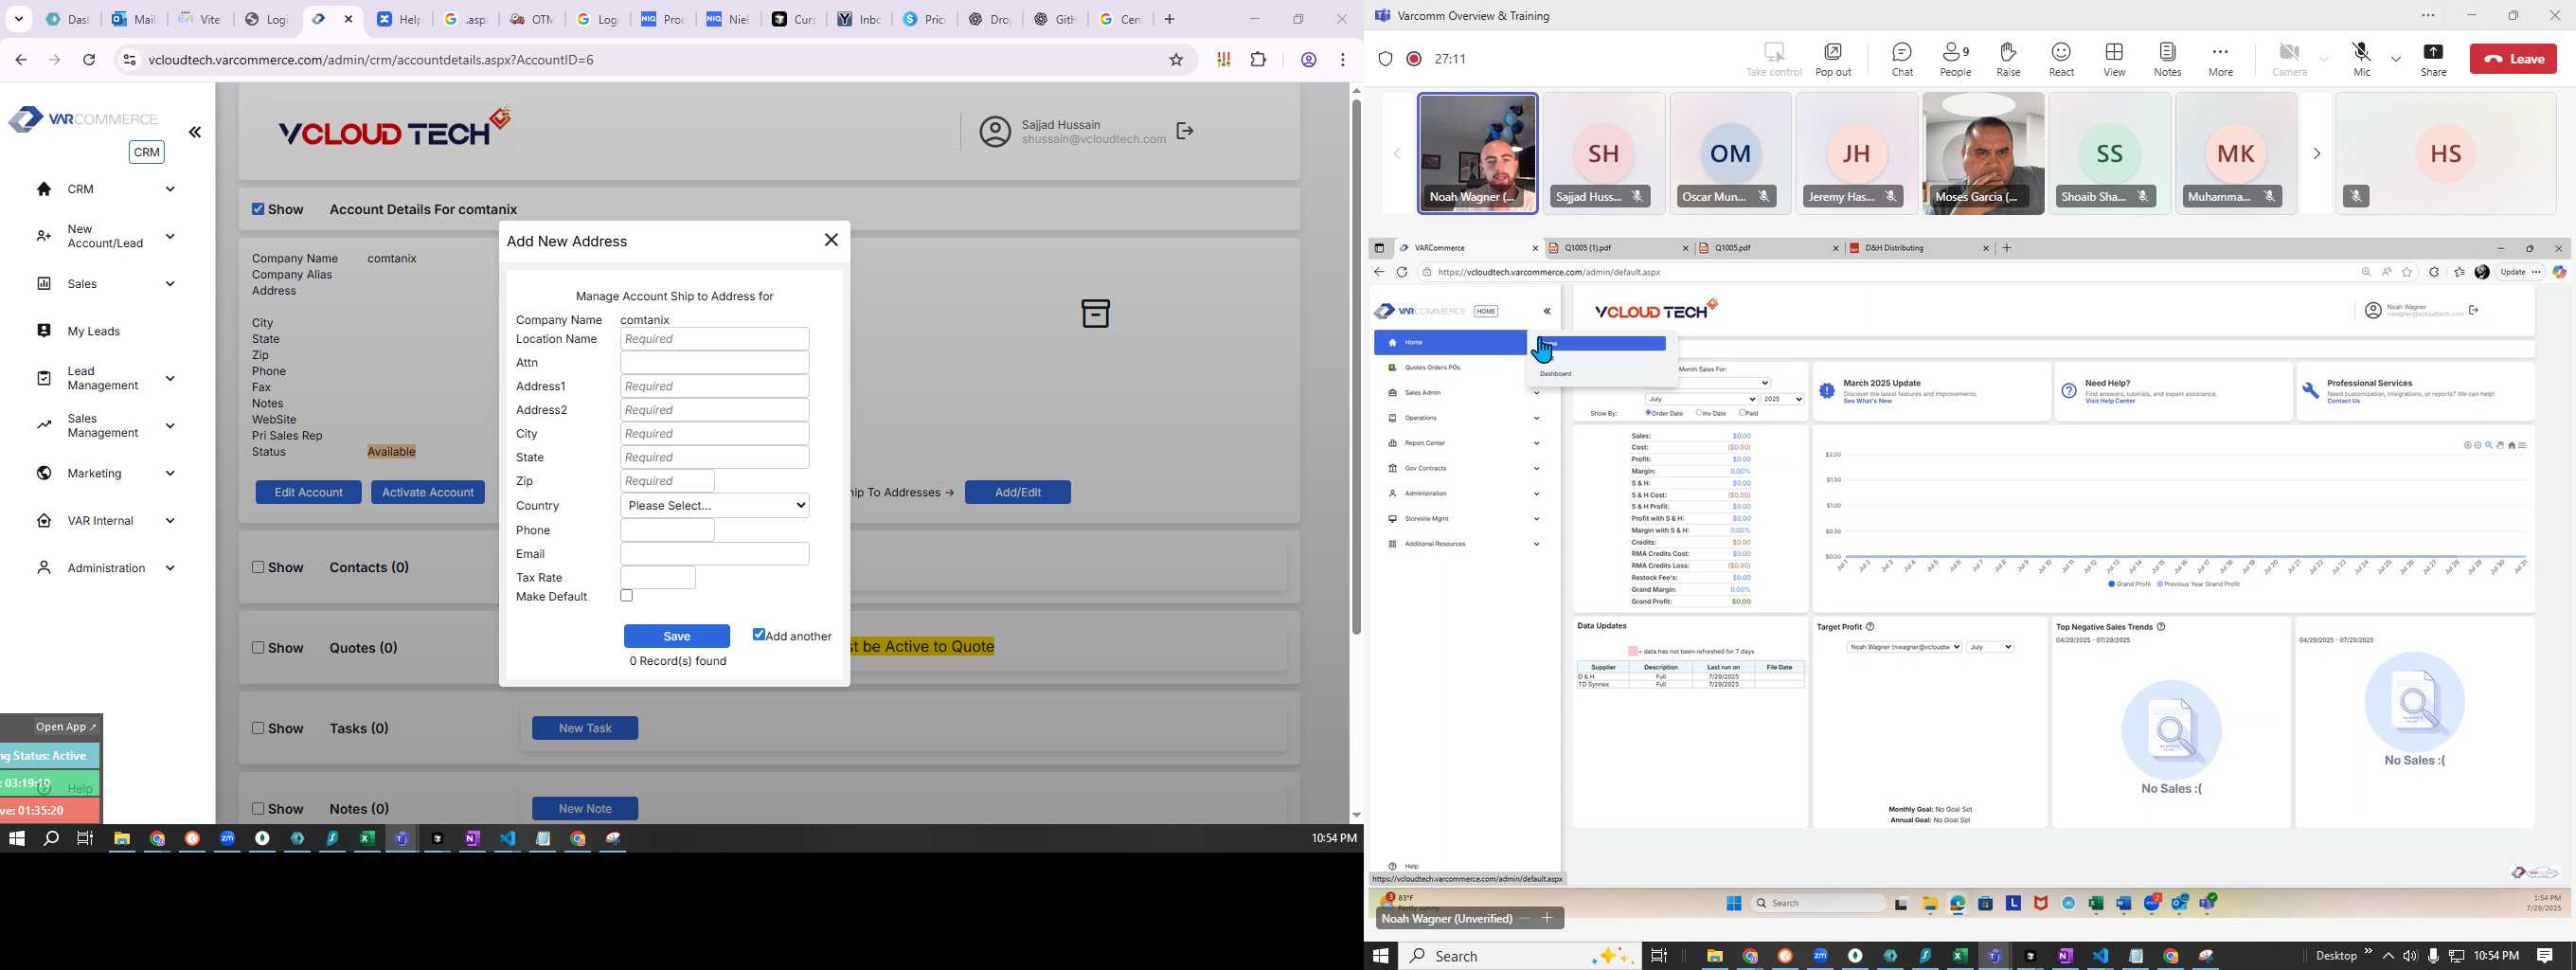Show next participants with right arrow

pyautogui.click(x=2316, y=154)
